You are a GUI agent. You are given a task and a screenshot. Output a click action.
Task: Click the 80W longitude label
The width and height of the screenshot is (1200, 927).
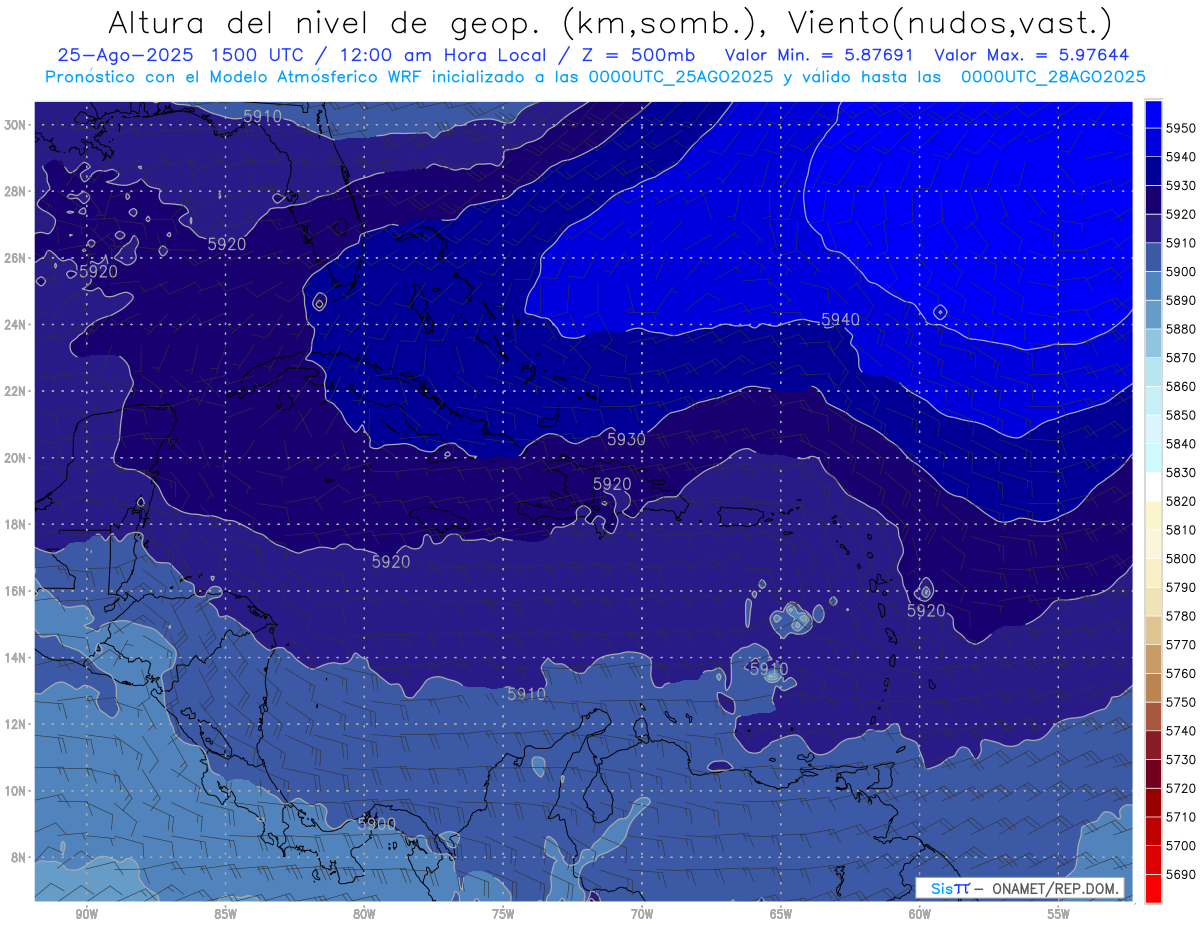point(364,914)
